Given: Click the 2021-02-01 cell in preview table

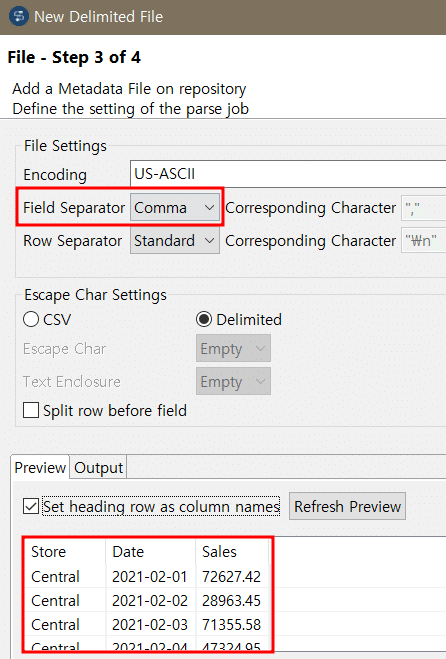Looking at the screenshot, I should pyautogui.click(x=150, y=576).
